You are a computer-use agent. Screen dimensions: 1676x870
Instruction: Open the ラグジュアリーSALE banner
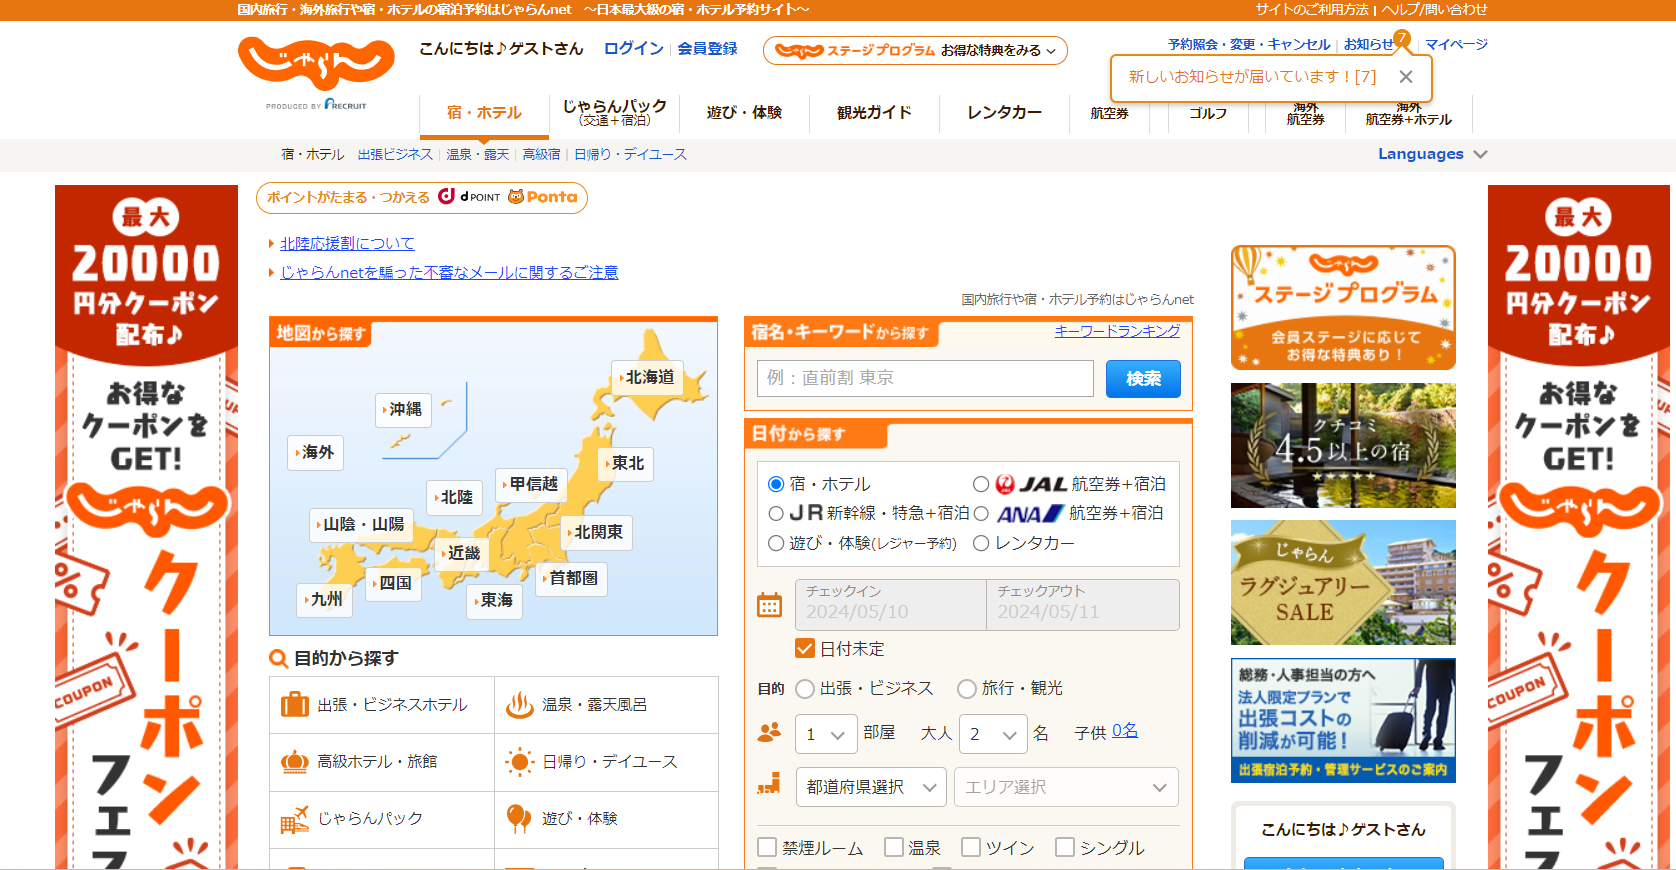[x=1343, y=582]
